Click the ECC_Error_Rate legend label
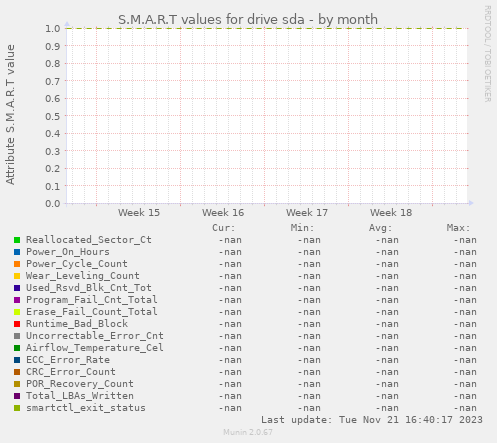This screenshot has height=443, width=497. pos(68,360)
